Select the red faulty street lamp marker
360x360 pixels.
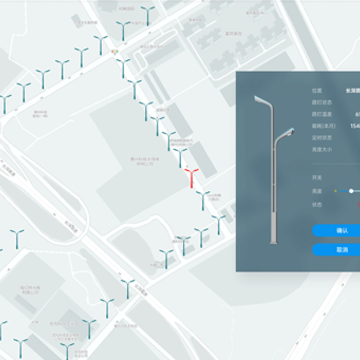point(192,178)
